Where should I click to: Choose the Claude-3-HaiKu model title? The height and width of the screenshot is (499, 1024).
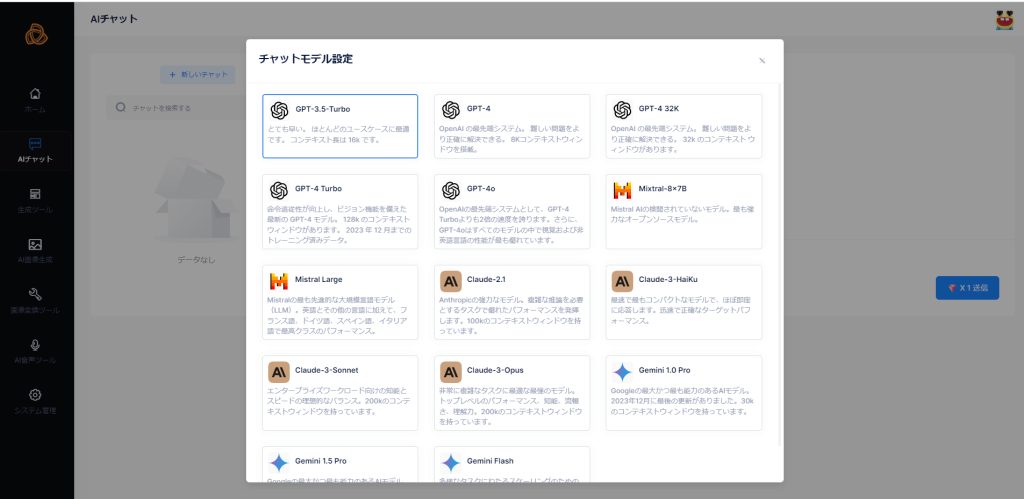pos(668,280)
